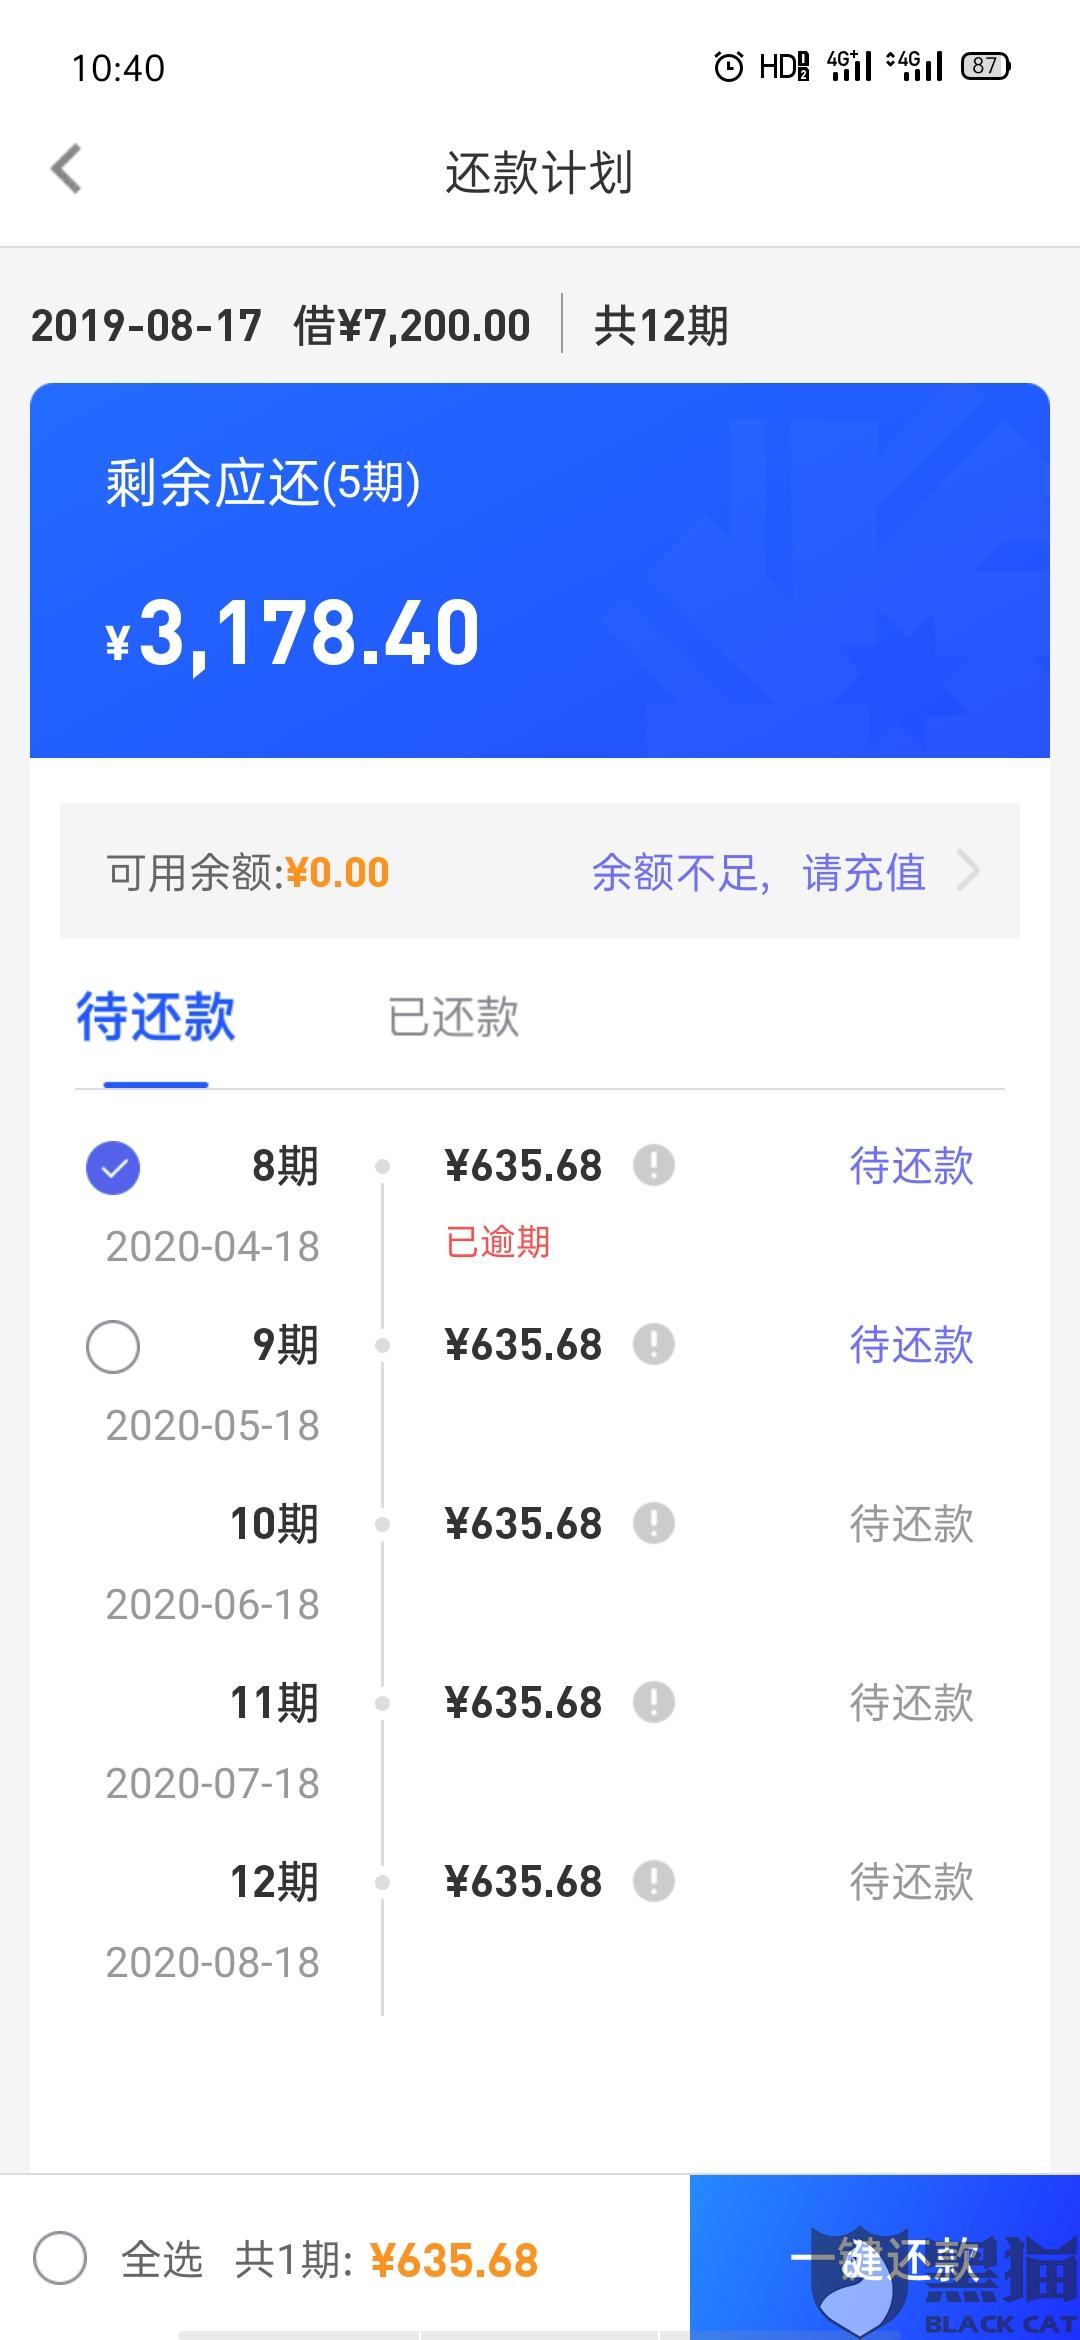
Task: Tap the battery indicator icon
Action: pyautogui.click(x=986, y=67)
